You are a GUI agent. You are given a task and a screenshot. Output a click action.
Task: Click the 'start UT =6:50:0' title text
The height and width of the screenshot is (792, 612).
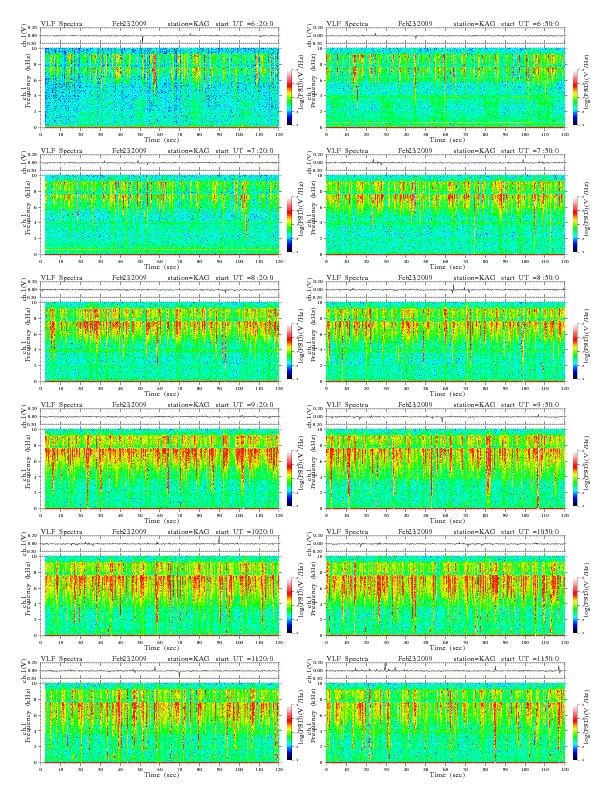tap(530, 24)
